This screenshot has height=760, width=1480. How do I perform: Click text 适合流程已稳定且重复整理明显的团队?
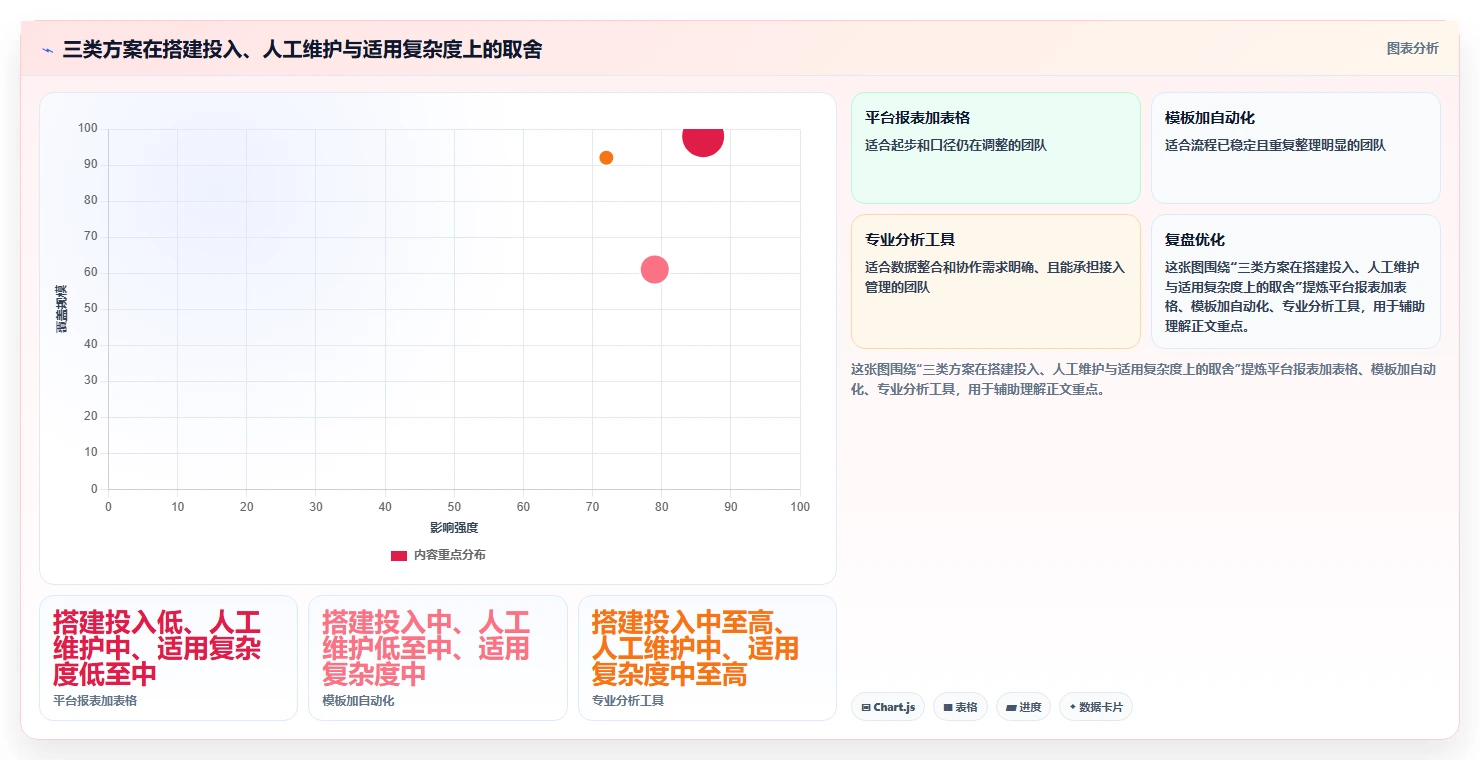coord(1275,145)
